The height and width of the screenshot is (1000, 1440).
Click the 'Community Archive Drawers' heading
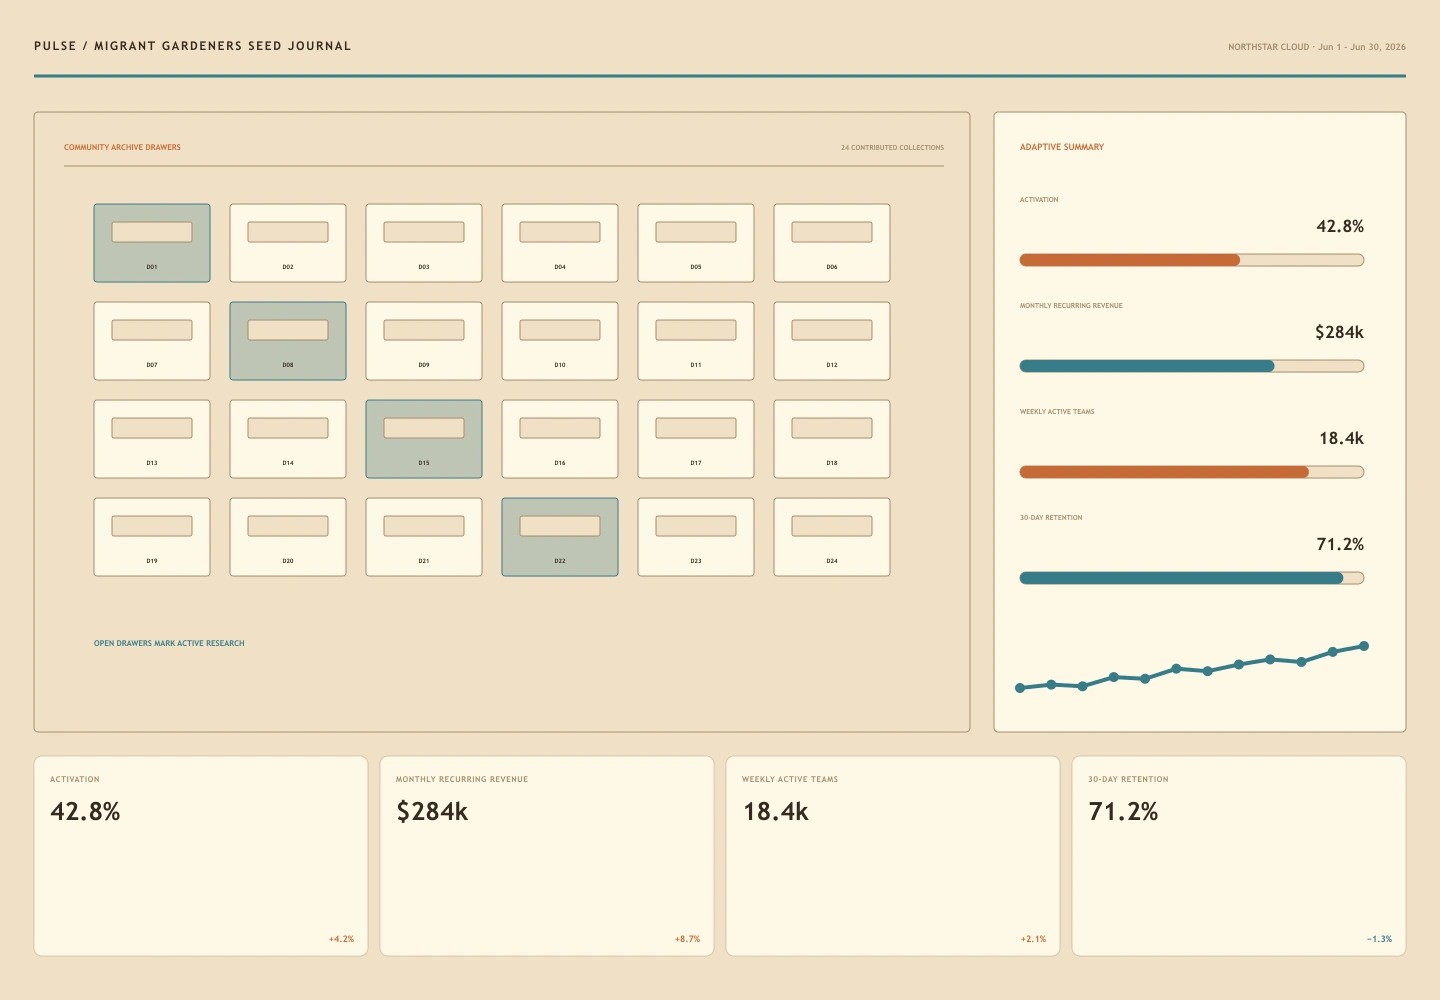point(122,147)
